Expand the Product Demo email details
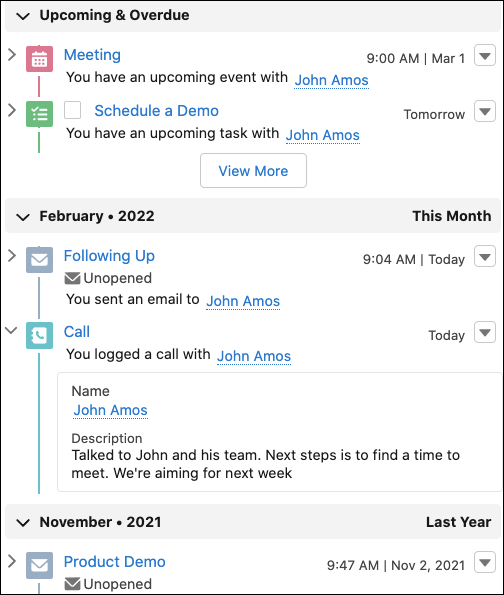 [x=12, y=561]
